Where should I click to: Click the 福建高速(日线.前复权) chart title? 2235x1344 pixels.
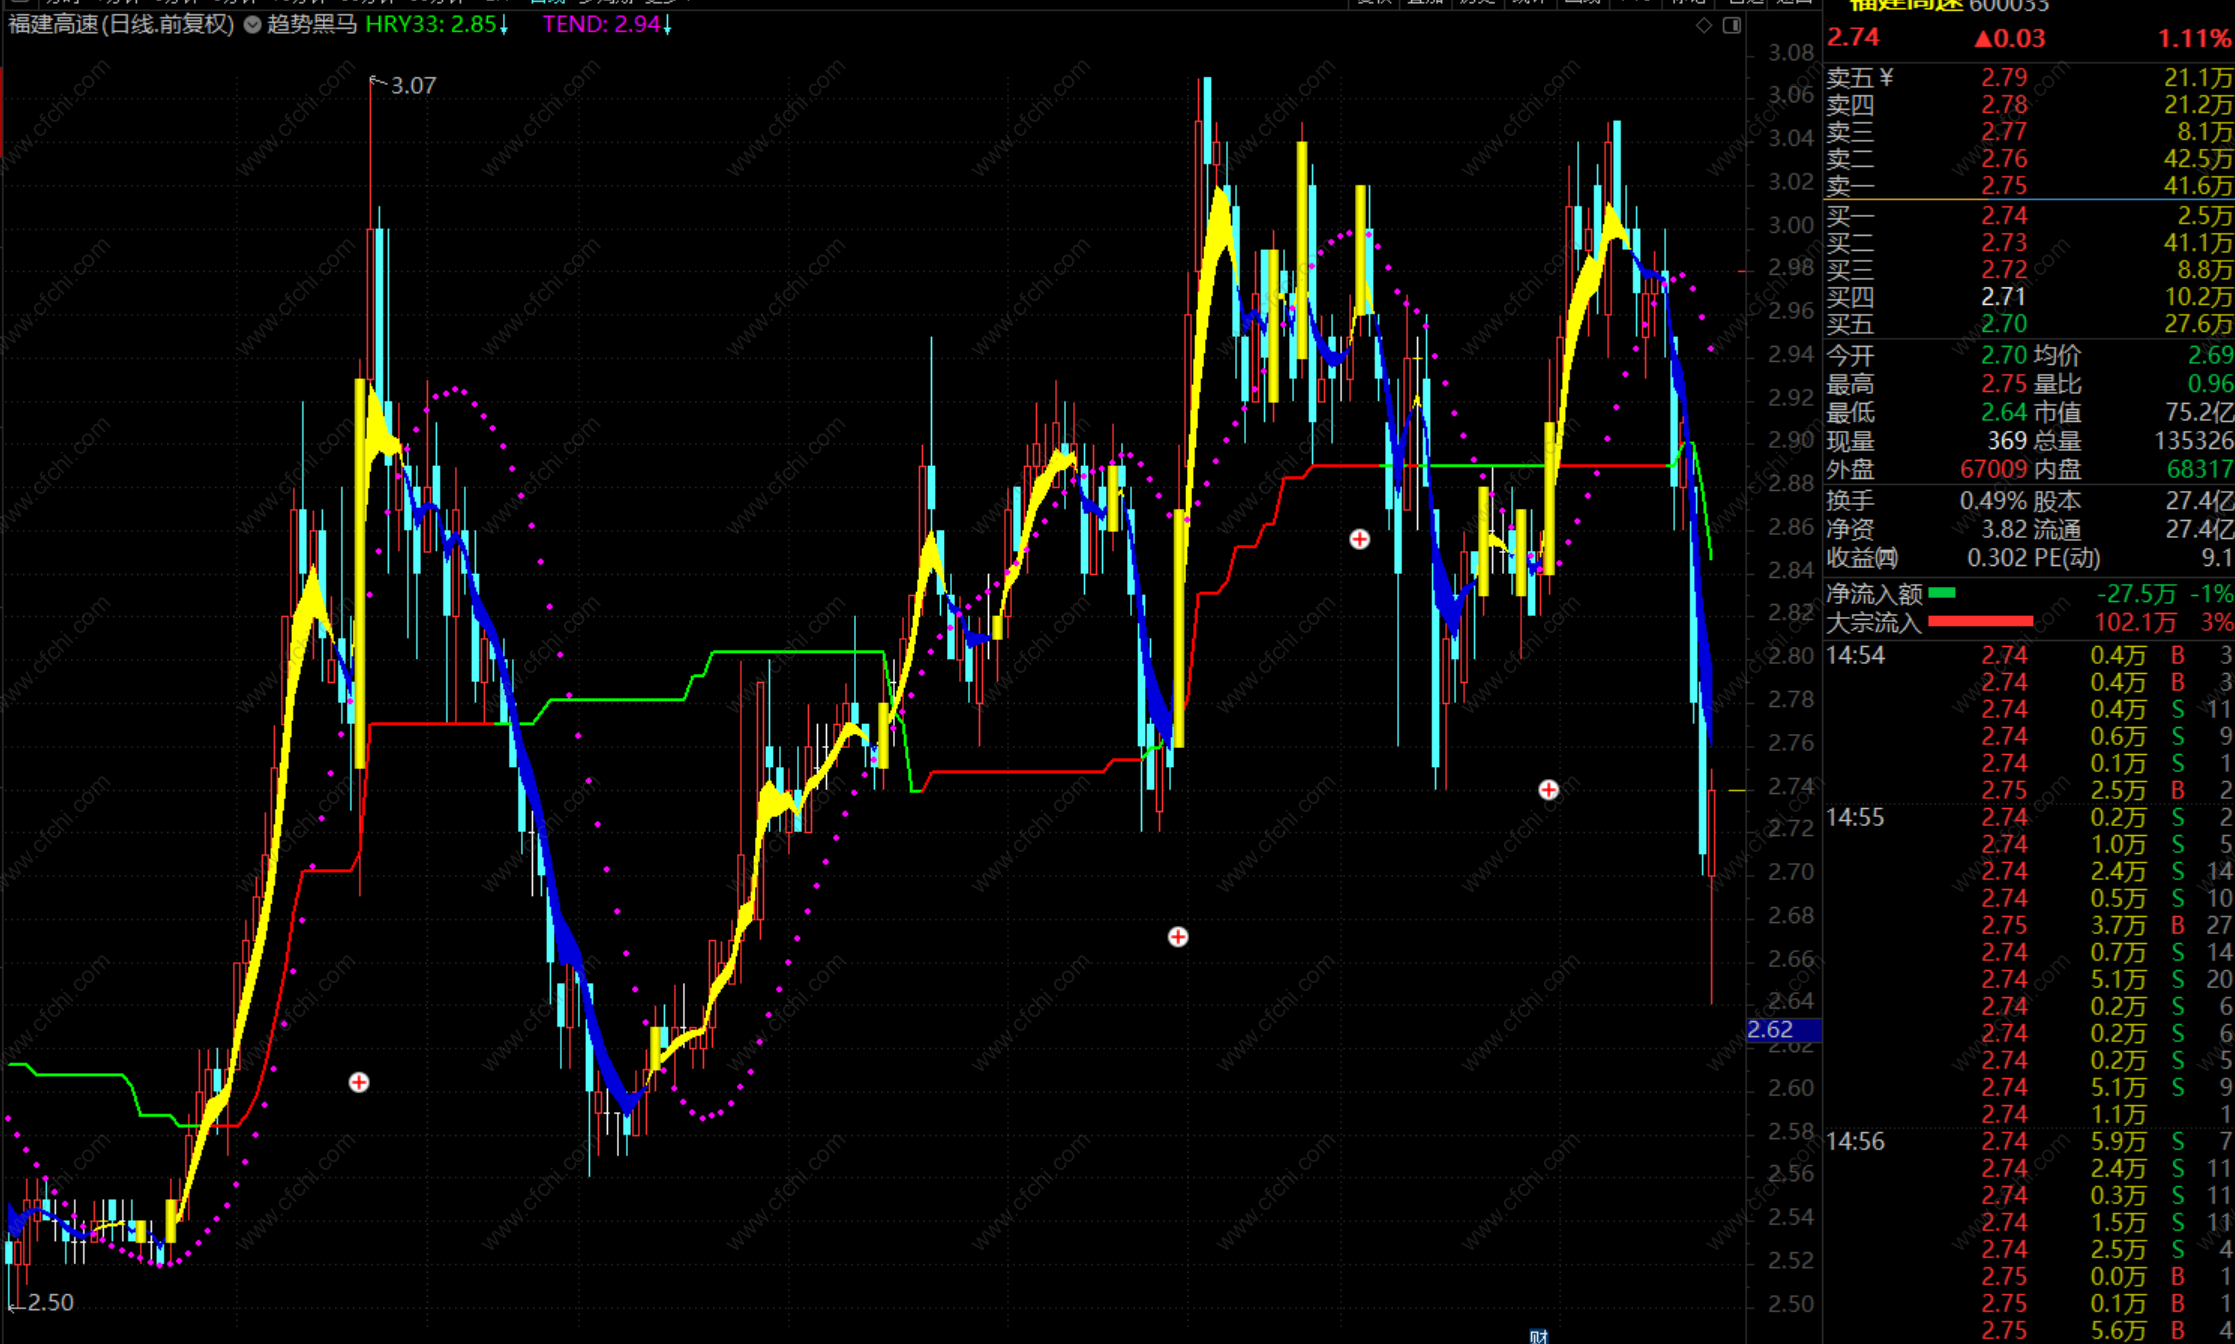(x=121, y=25)
